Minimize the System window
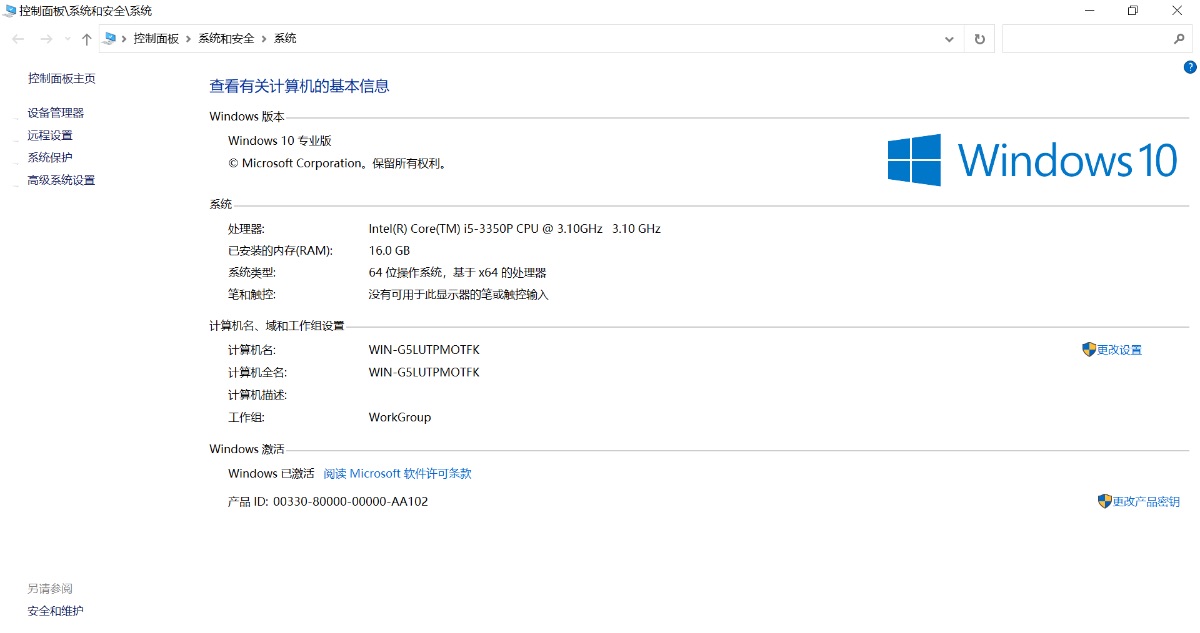 [x=1088, y=10]
